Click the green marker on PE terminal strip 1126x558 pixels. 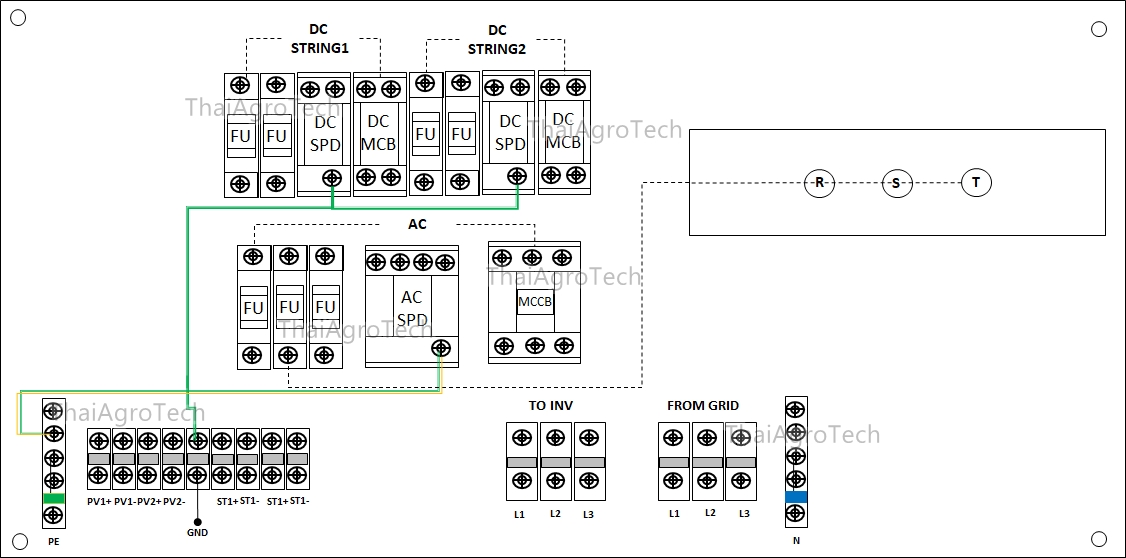[54, 498]
